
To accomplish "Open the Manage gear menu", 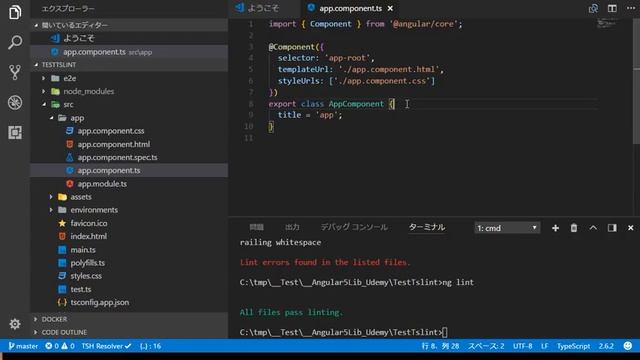I will click(15, 324).
